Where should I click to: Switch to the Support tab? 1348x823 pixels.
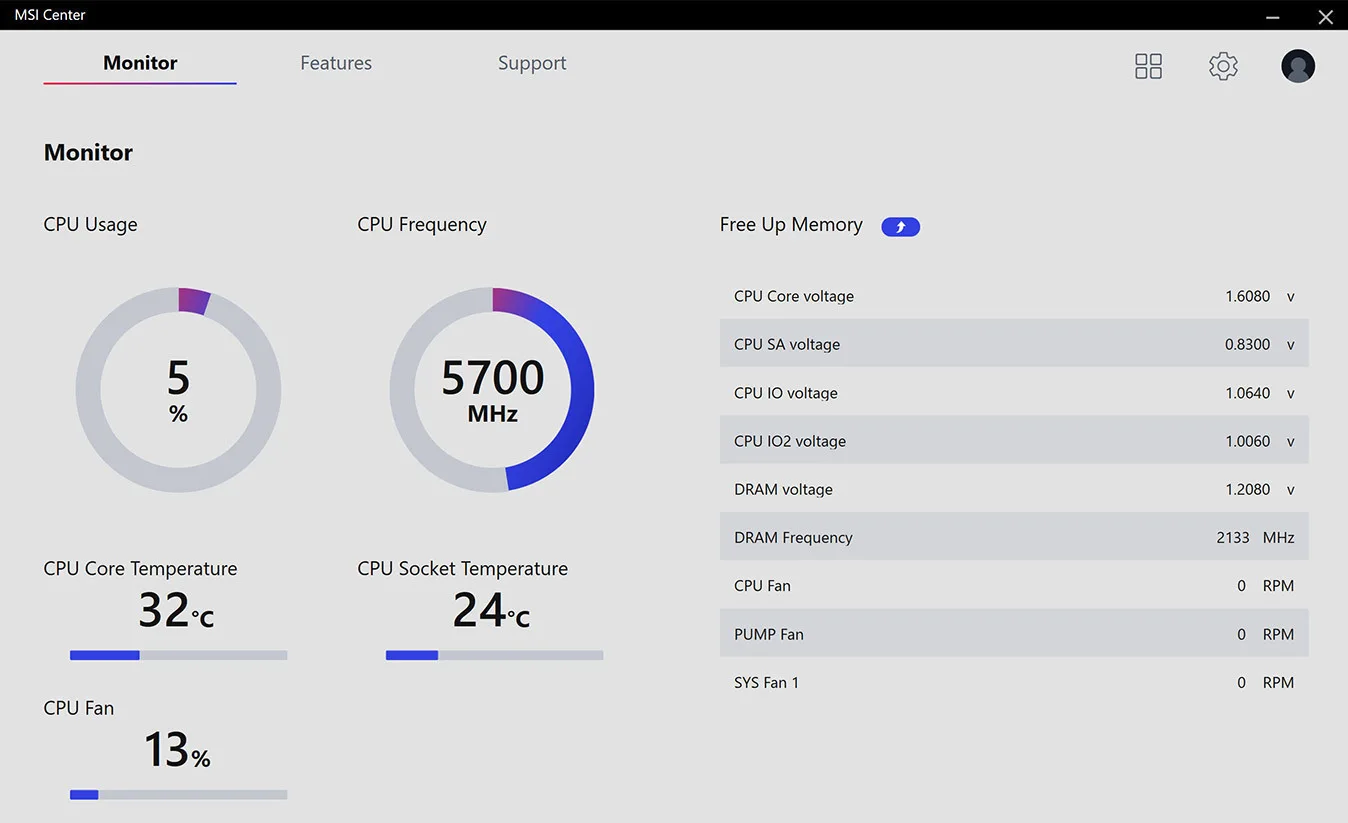[532, 63]
